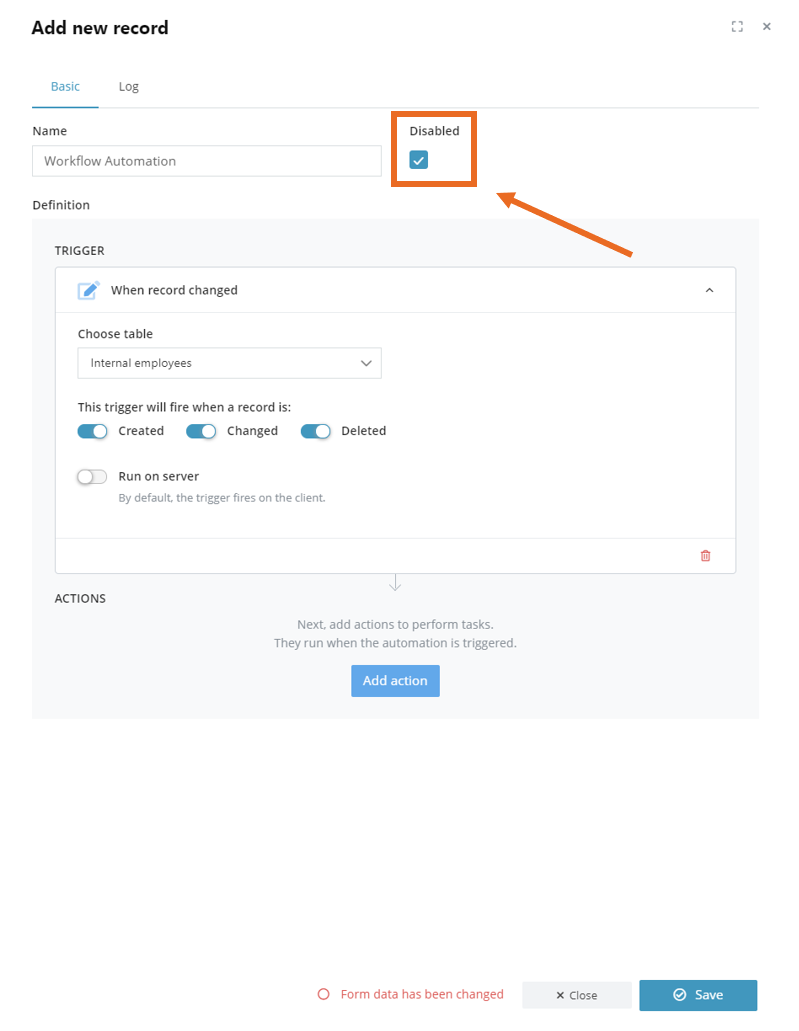Viewport: 799px width, 1031px height.
Task: Save the new record
Action: pyautogui.click(x=698, y=995)
